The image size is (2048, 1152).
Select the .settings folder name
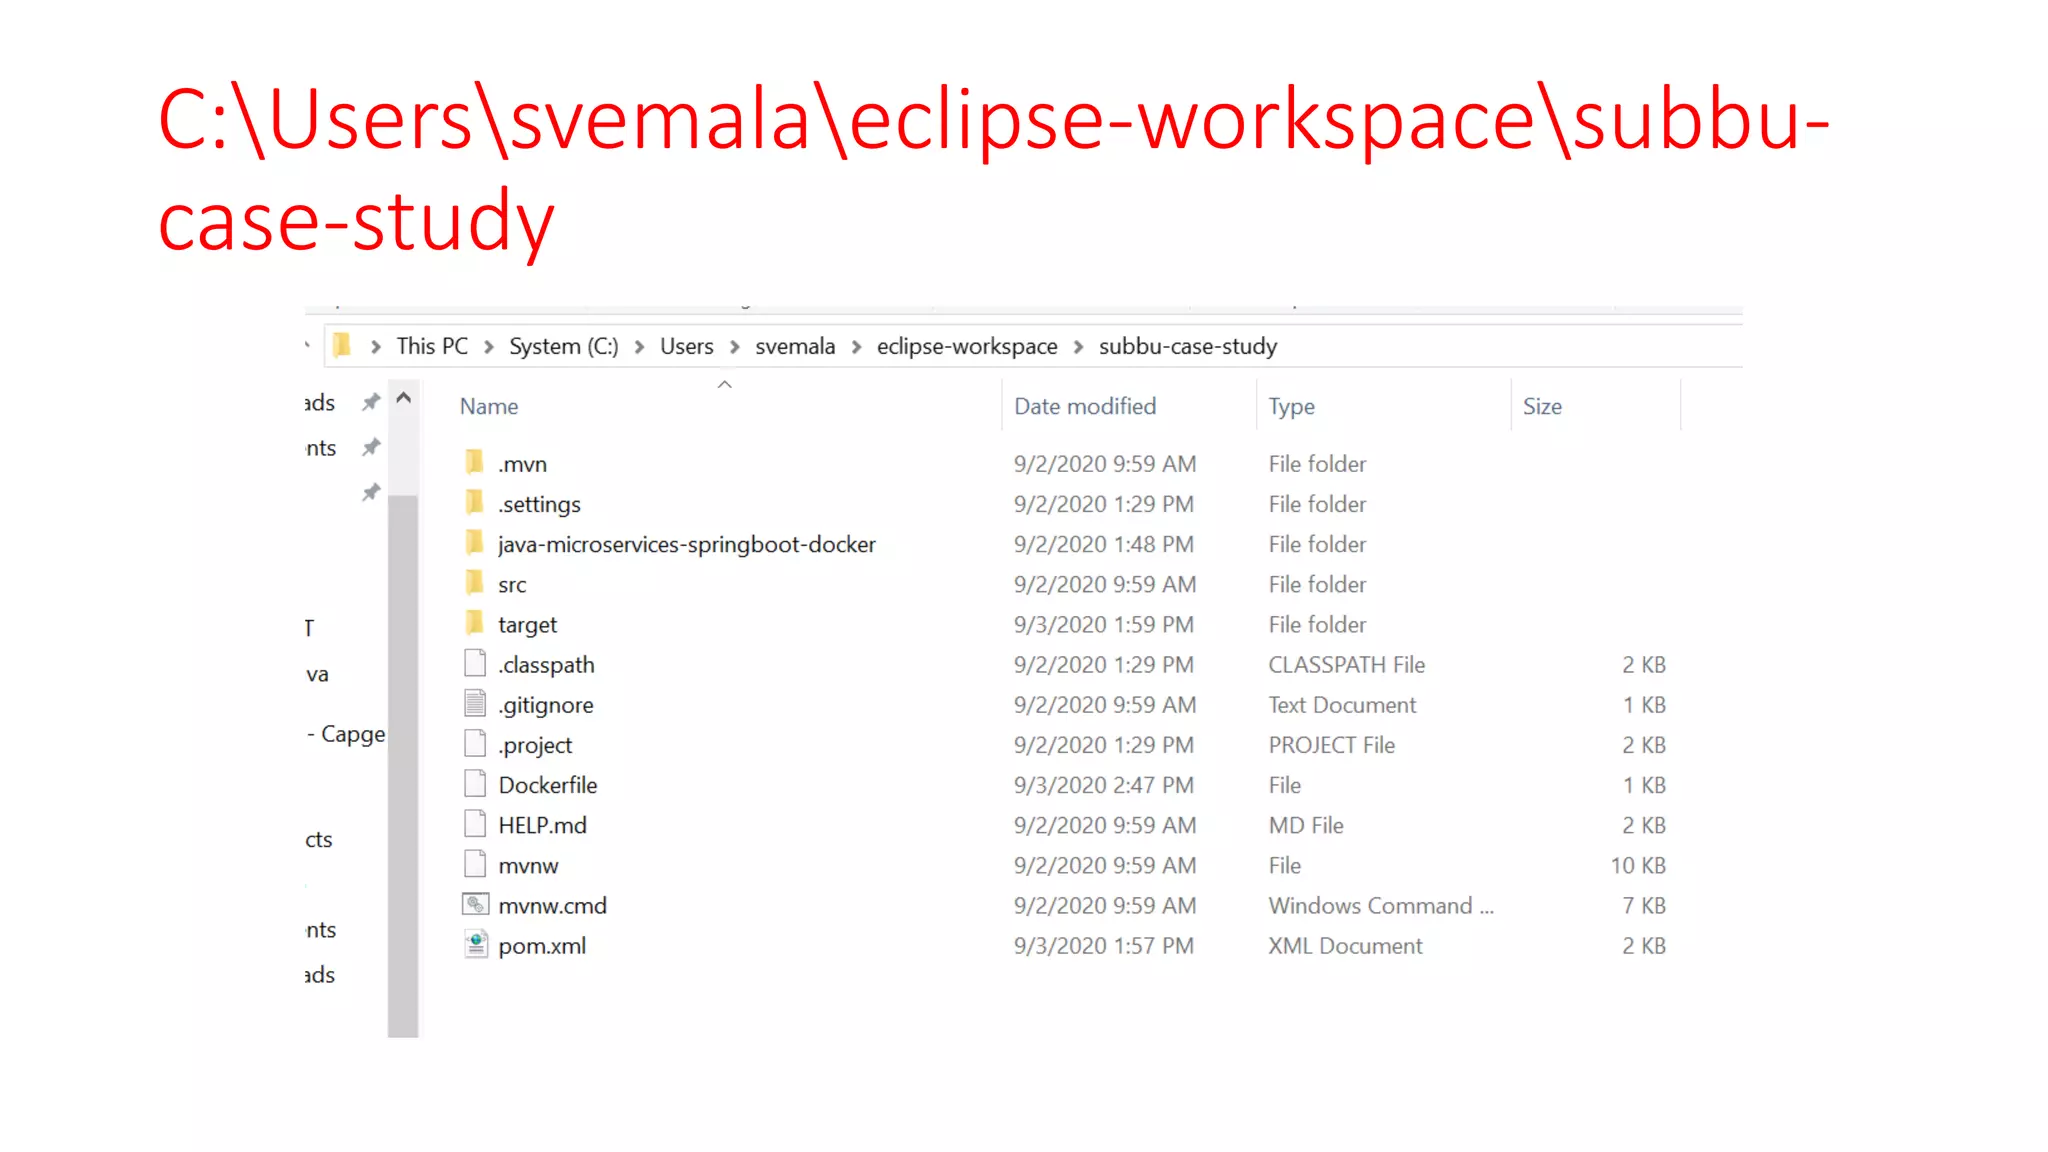point(539,504)
